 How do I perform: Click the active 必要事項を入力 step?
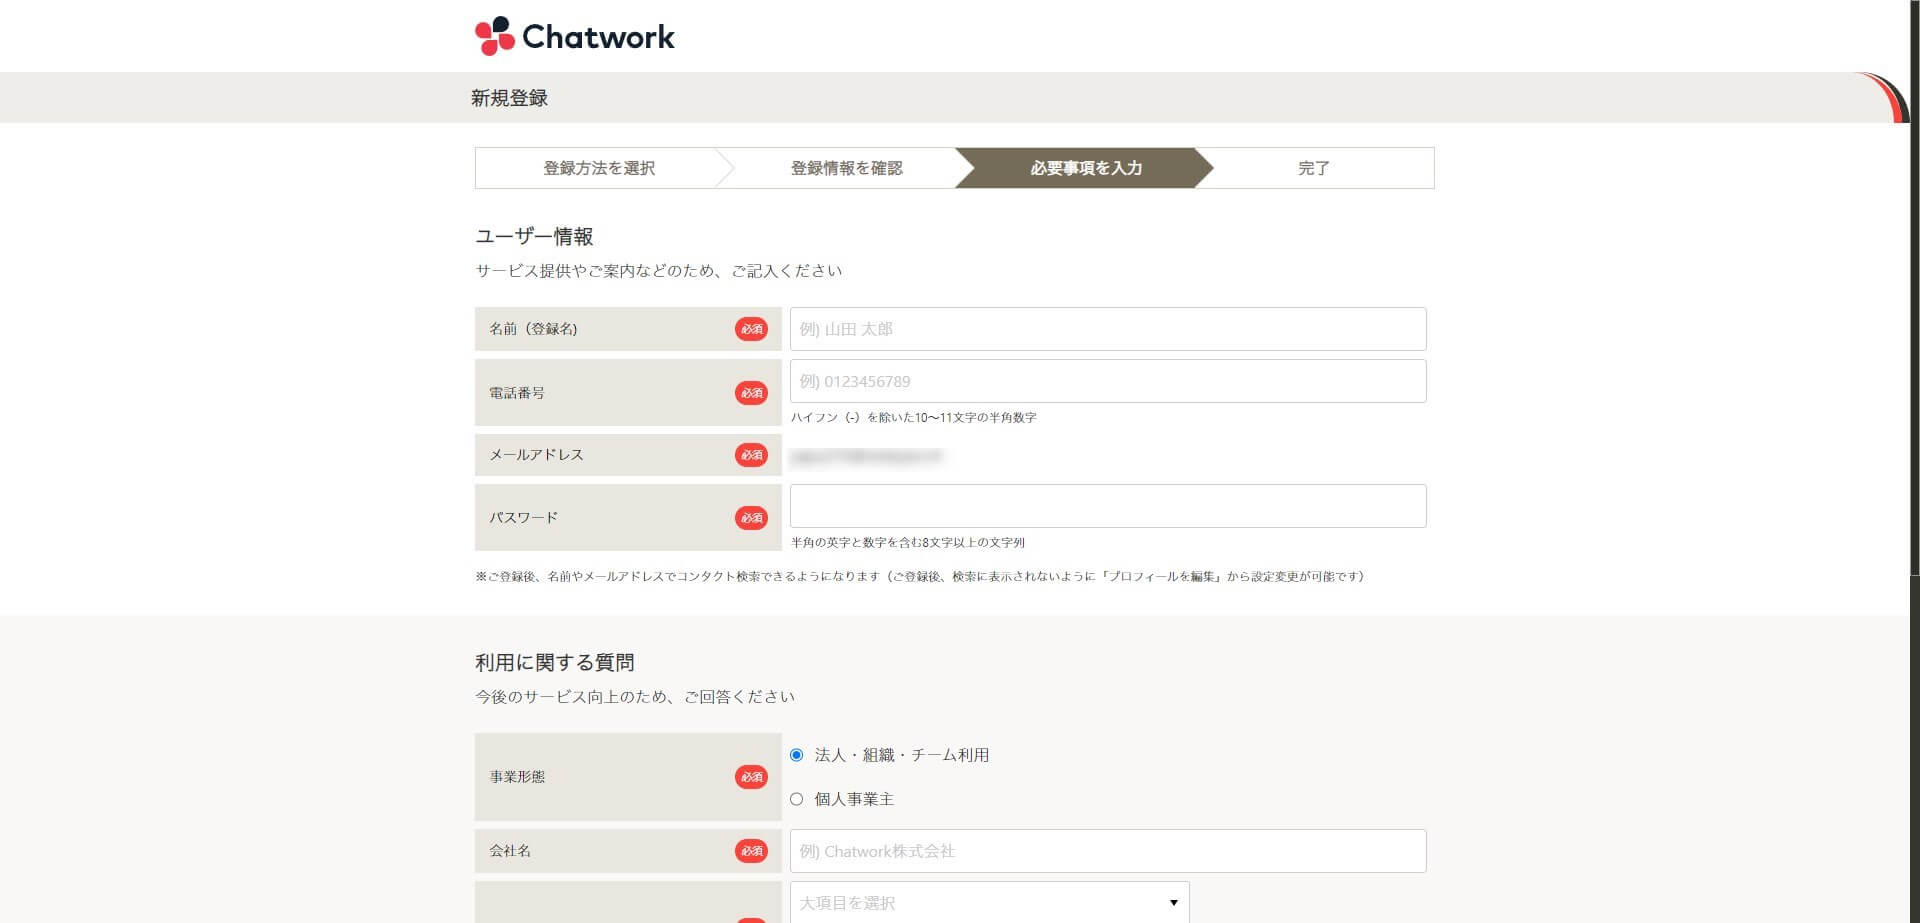click(1085, 168)
